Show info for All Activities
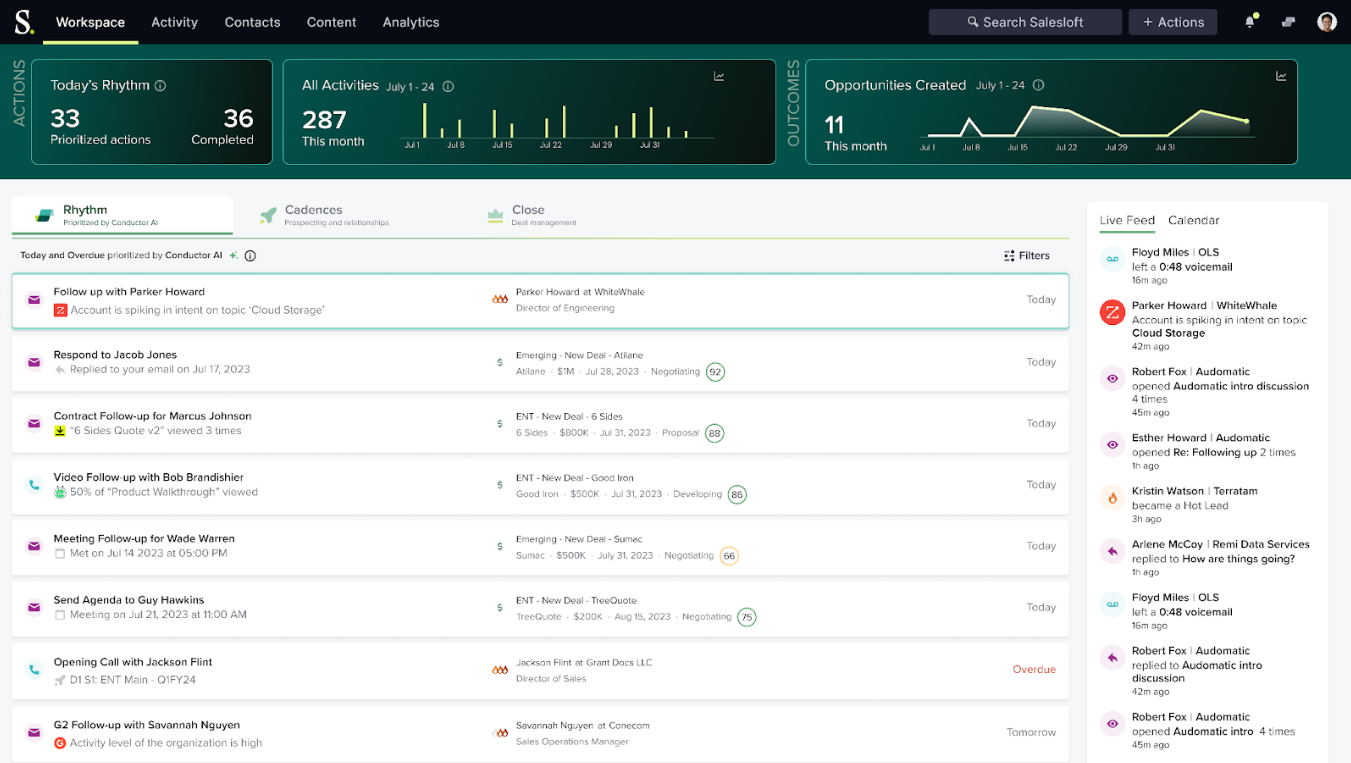 coord(448,87)
